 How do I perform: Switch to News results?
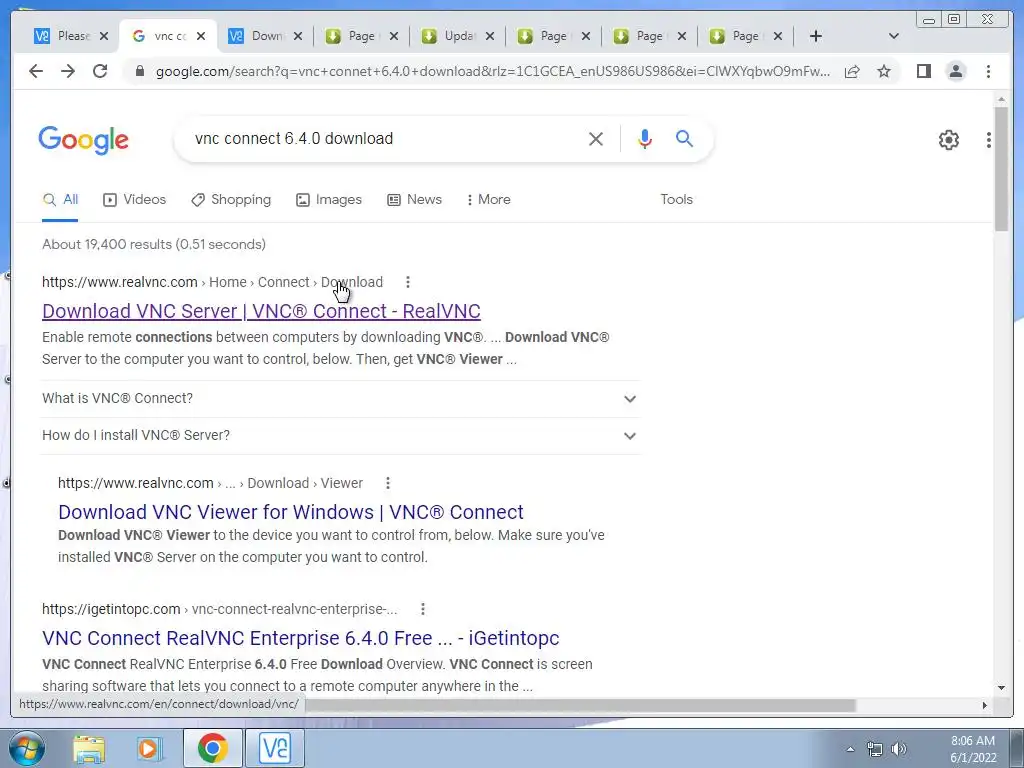(x=414, y=200)
